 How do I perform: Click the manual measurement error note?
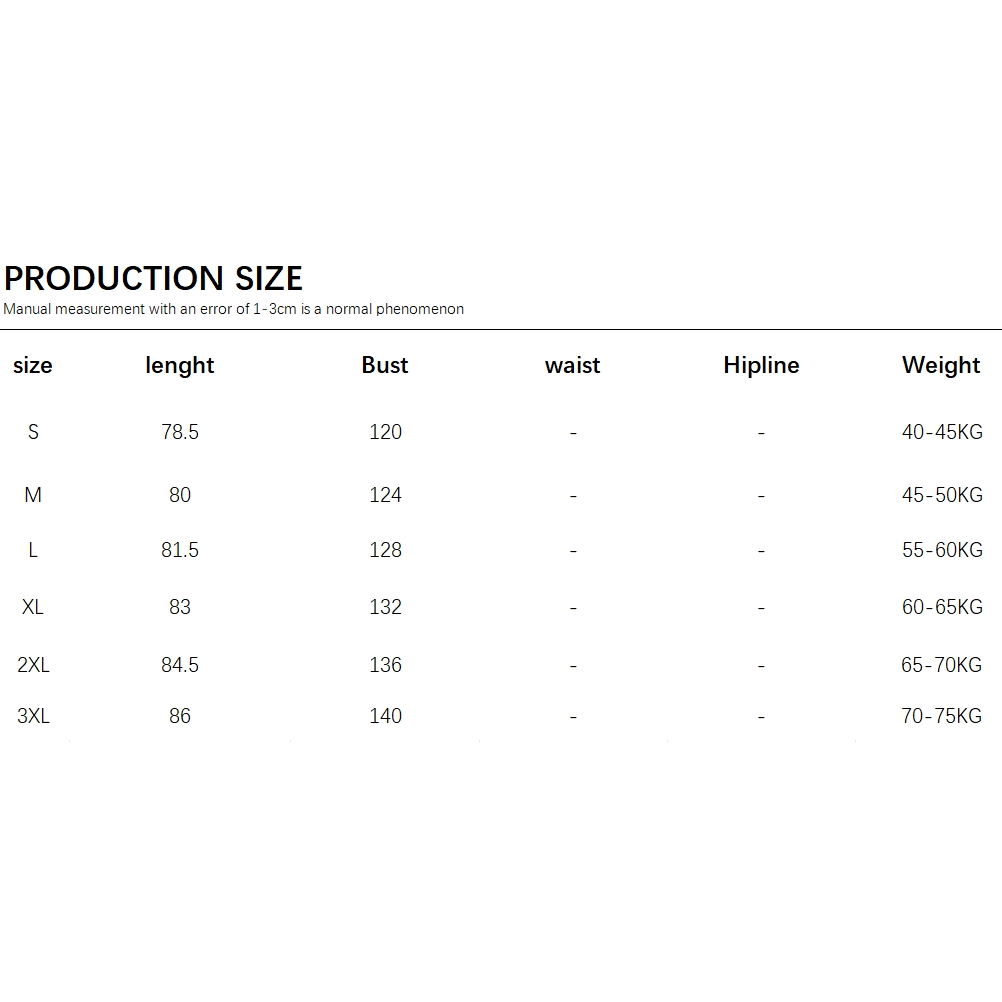coord(233,309)
